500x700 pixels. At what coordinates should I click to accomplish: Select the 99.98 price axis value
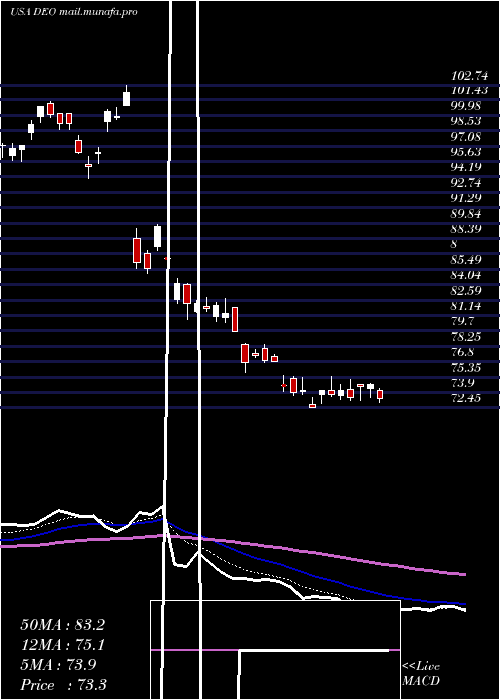[x=466, y=106]
